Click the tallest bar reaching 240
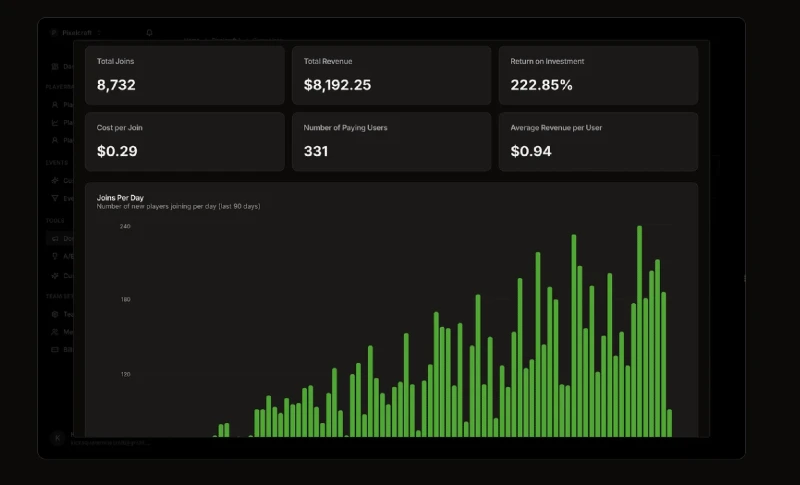The height and width of the screenshot is (485, 800). point(639,331)
